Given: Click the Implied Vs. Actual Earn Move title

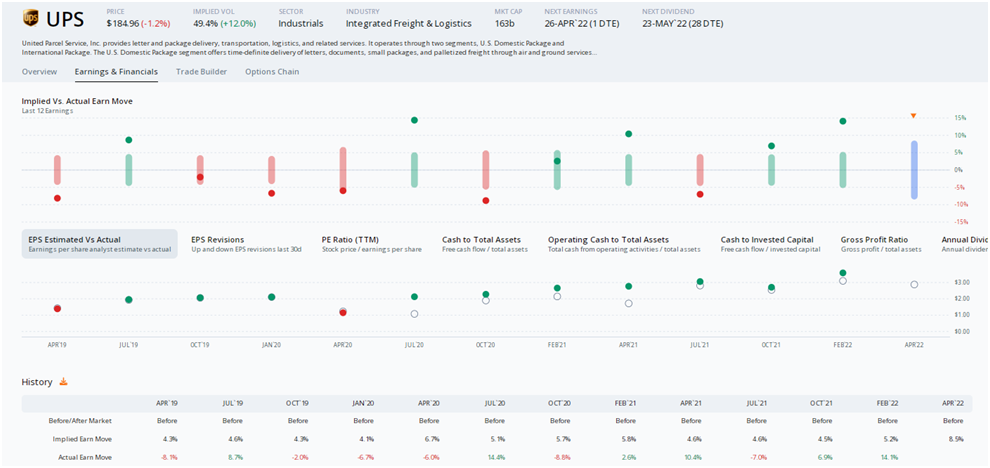Looking at the screenshot, I should (77, 100).
